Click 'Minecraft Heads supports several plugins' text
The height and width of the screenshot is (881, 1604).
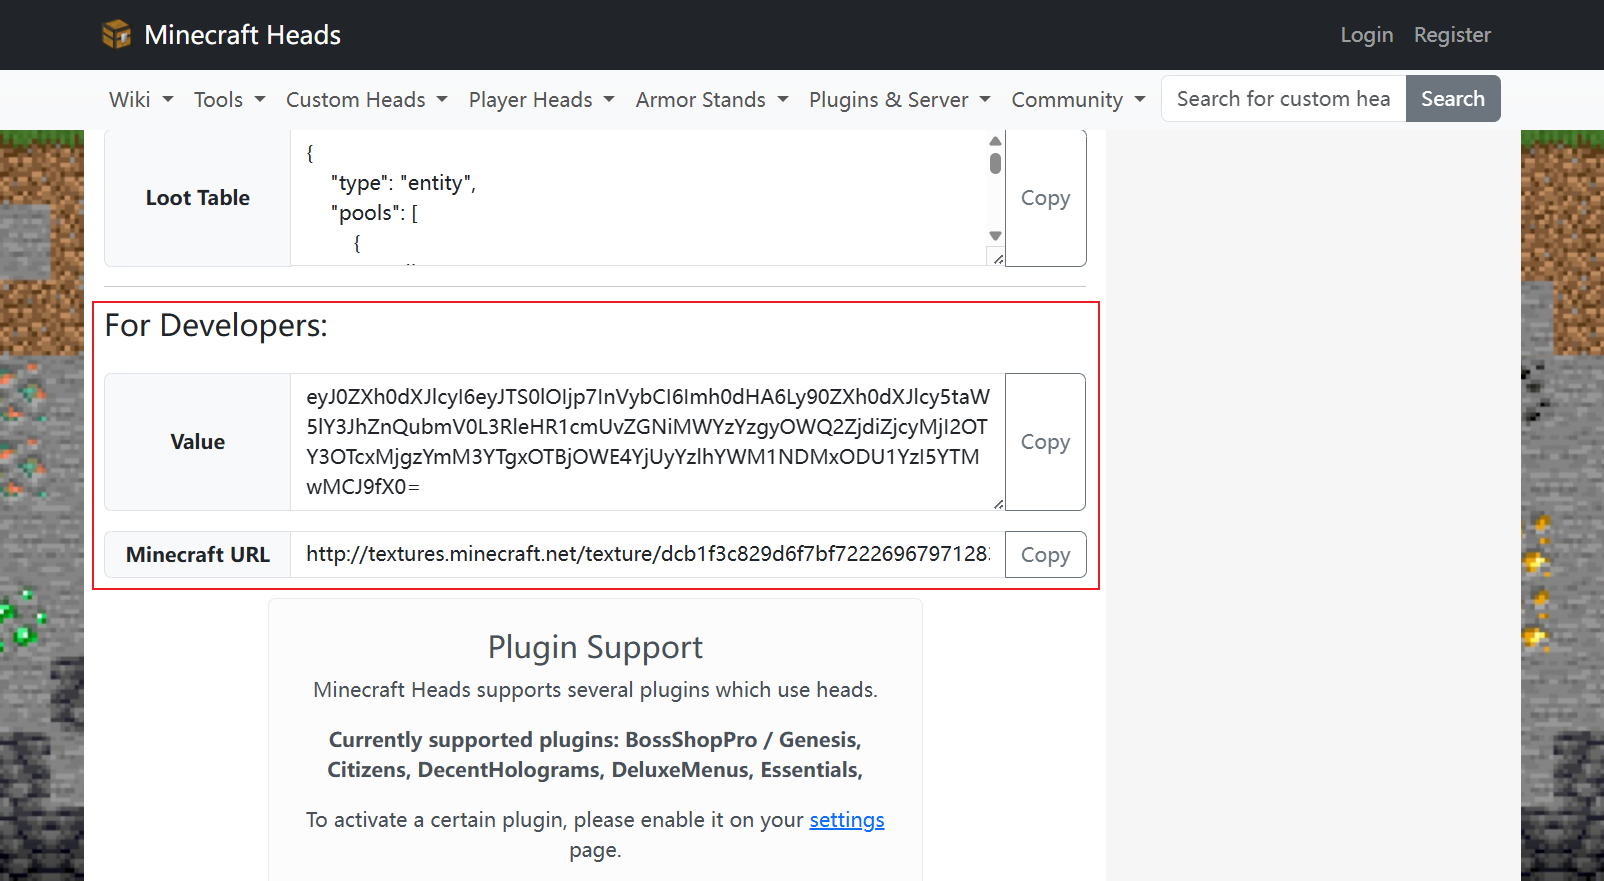click(x=595, y=690)
